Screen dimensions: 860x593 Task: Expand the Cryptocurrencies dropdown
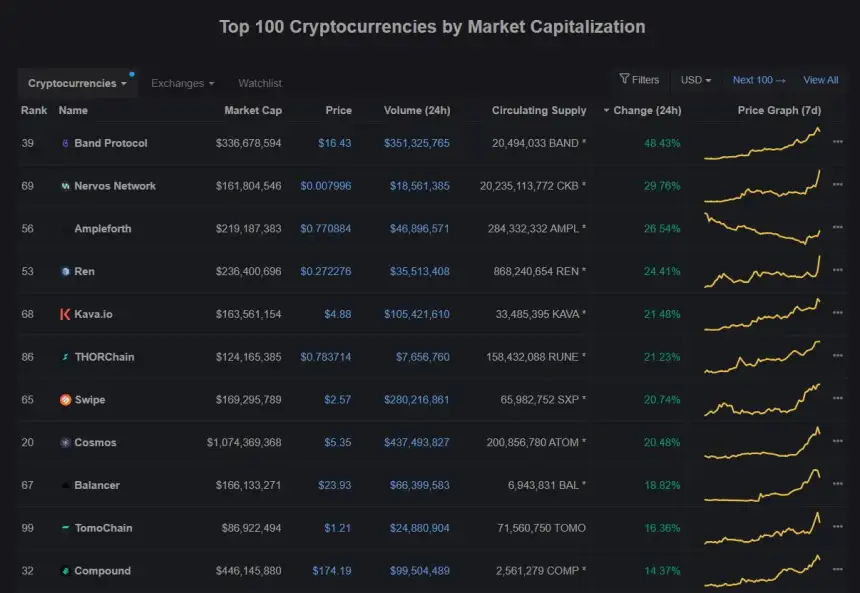(77, 84)
